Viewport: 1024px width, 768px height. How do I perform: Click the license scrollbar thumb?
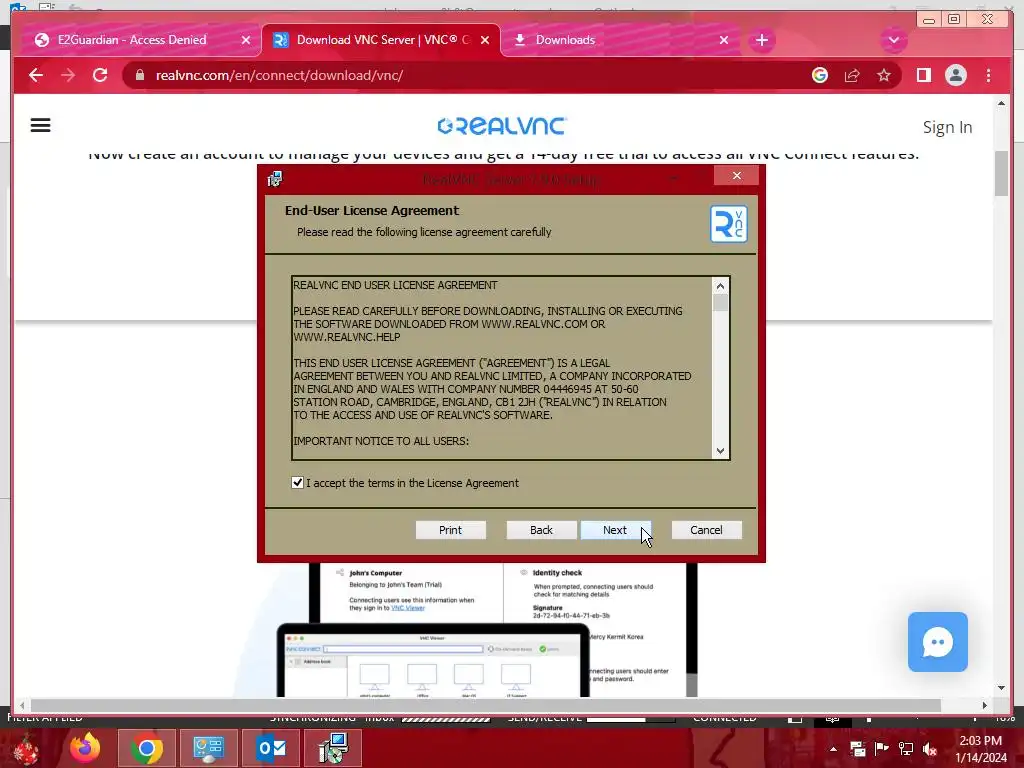click(x=720, y=302)
